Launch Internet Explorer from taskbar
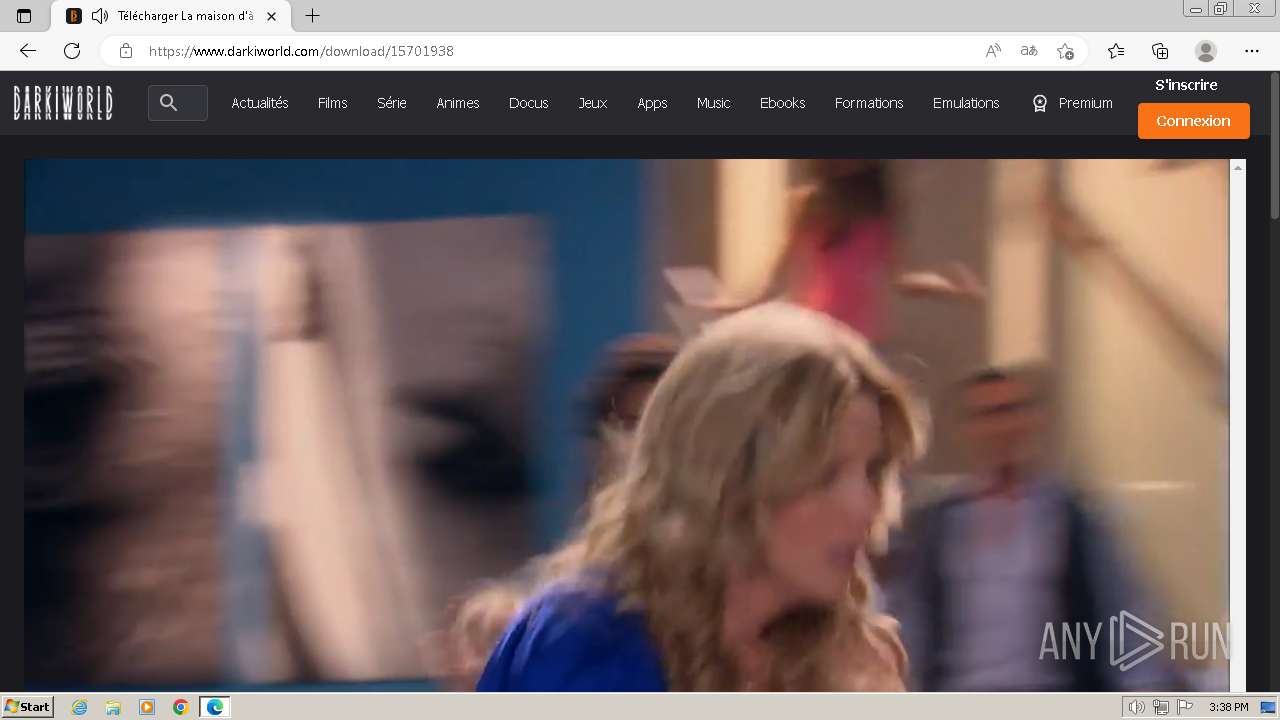The width and height of the screenshot is (1280, 720). (79, 707)
